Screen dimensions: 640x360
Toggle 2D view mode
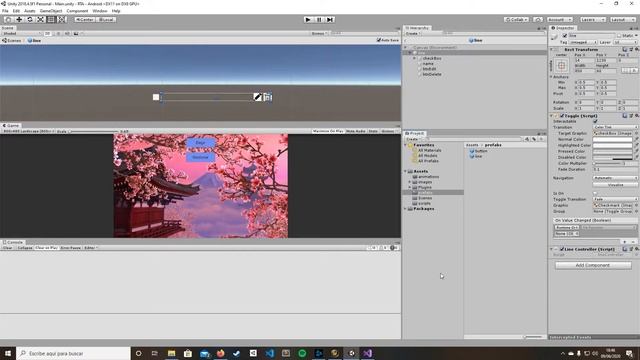[x=48, y=33]
